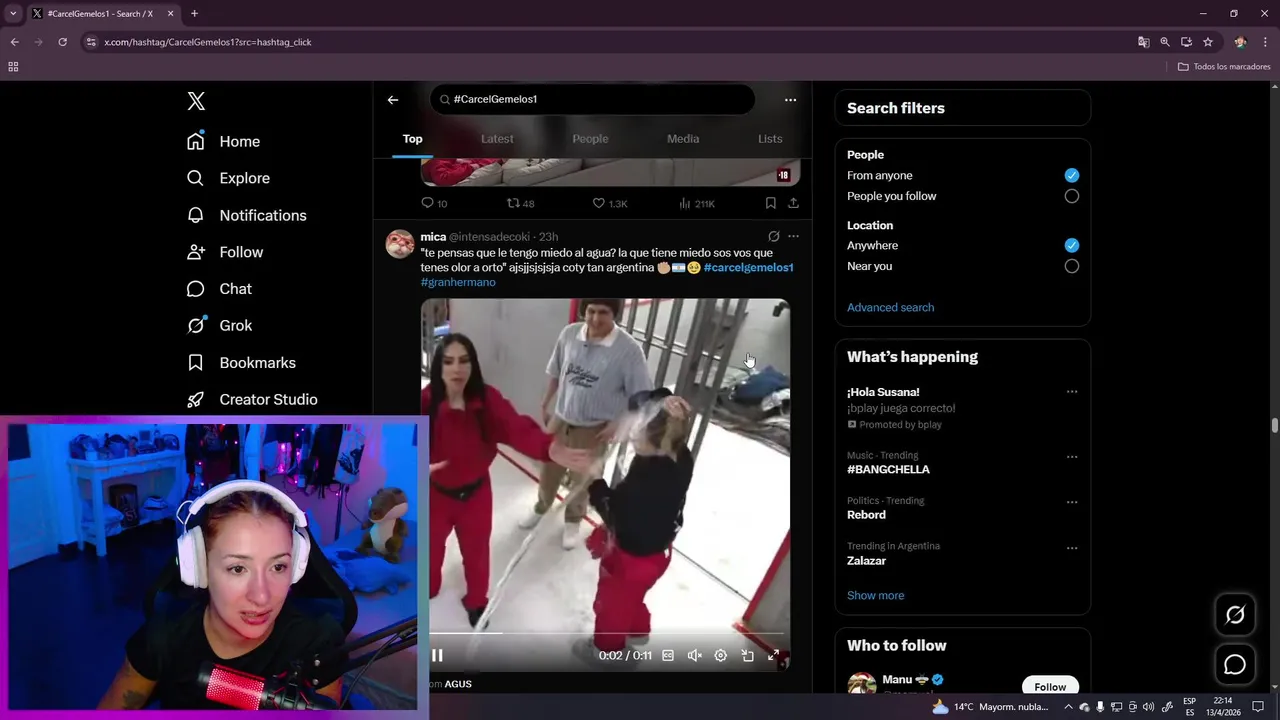Share the post above mica's
This screenshot has width=1280, height=720.
793,203
